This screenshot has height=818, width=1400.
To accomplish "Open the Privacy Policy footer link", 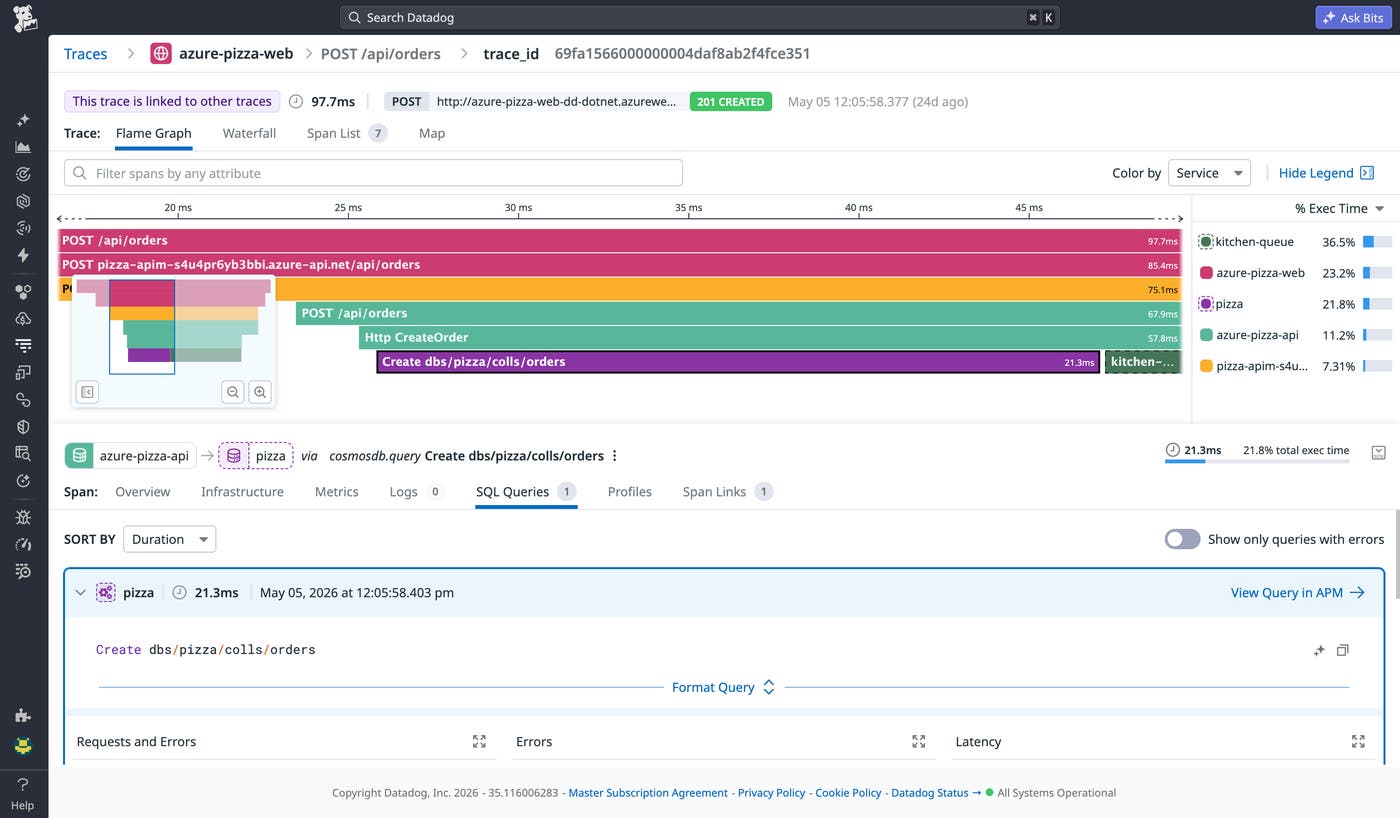I will (x=771, y=793).
